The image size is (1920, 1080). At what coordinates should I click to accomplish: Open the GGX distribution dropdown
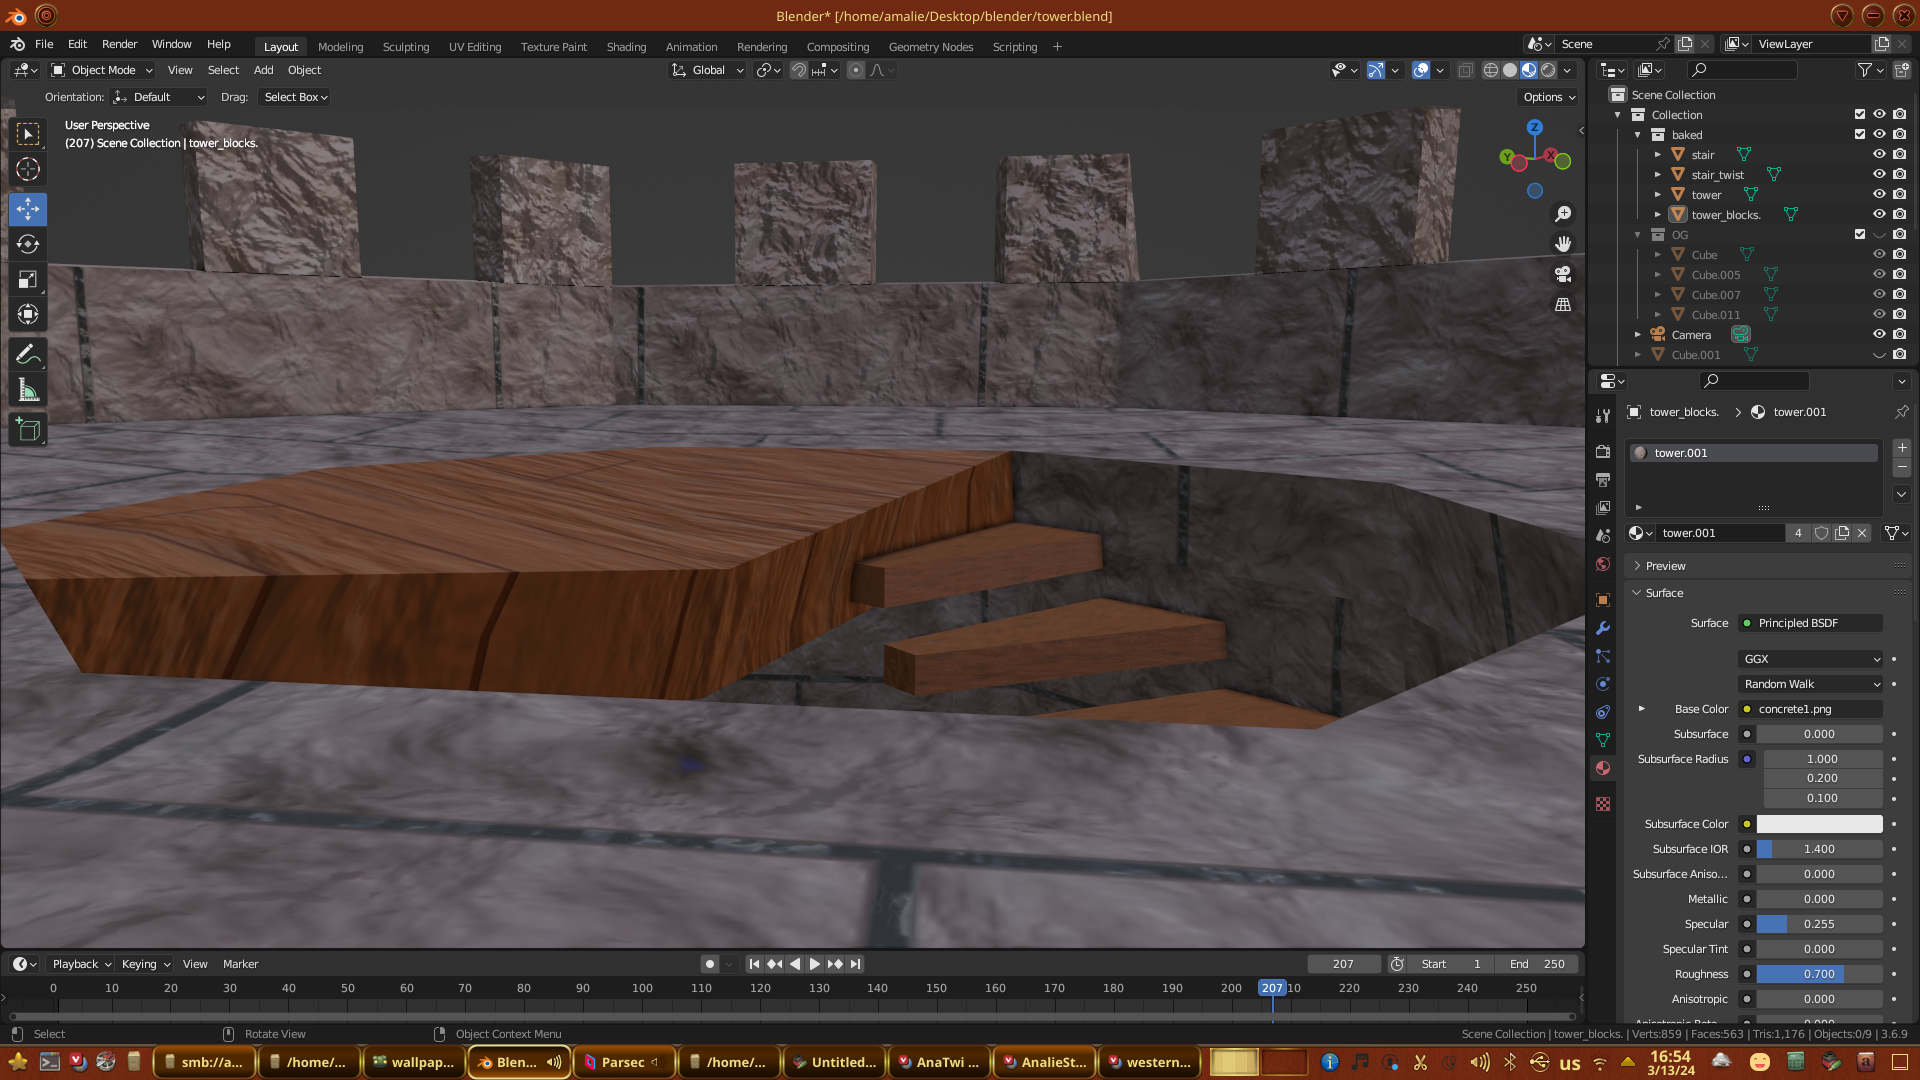pyautogui.click(x=1811, y=659)
